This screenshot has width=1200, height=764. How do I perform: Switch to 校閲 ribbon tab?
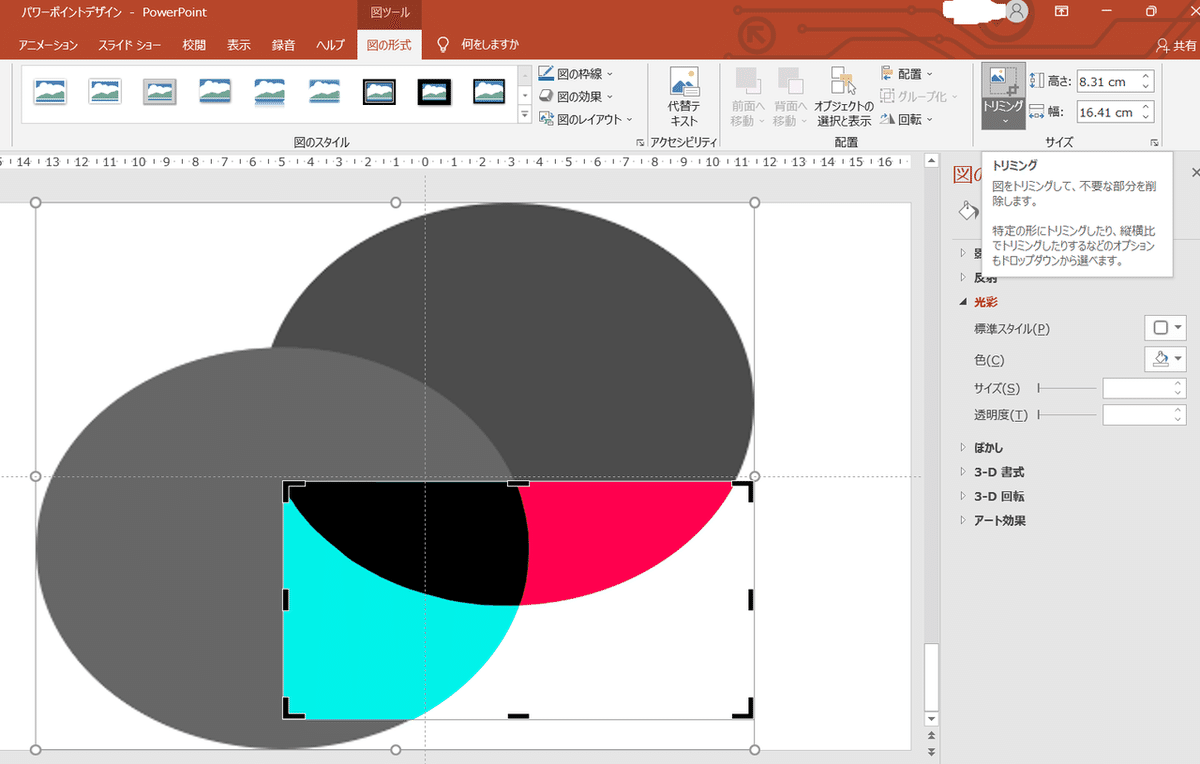tap(194, 45)
